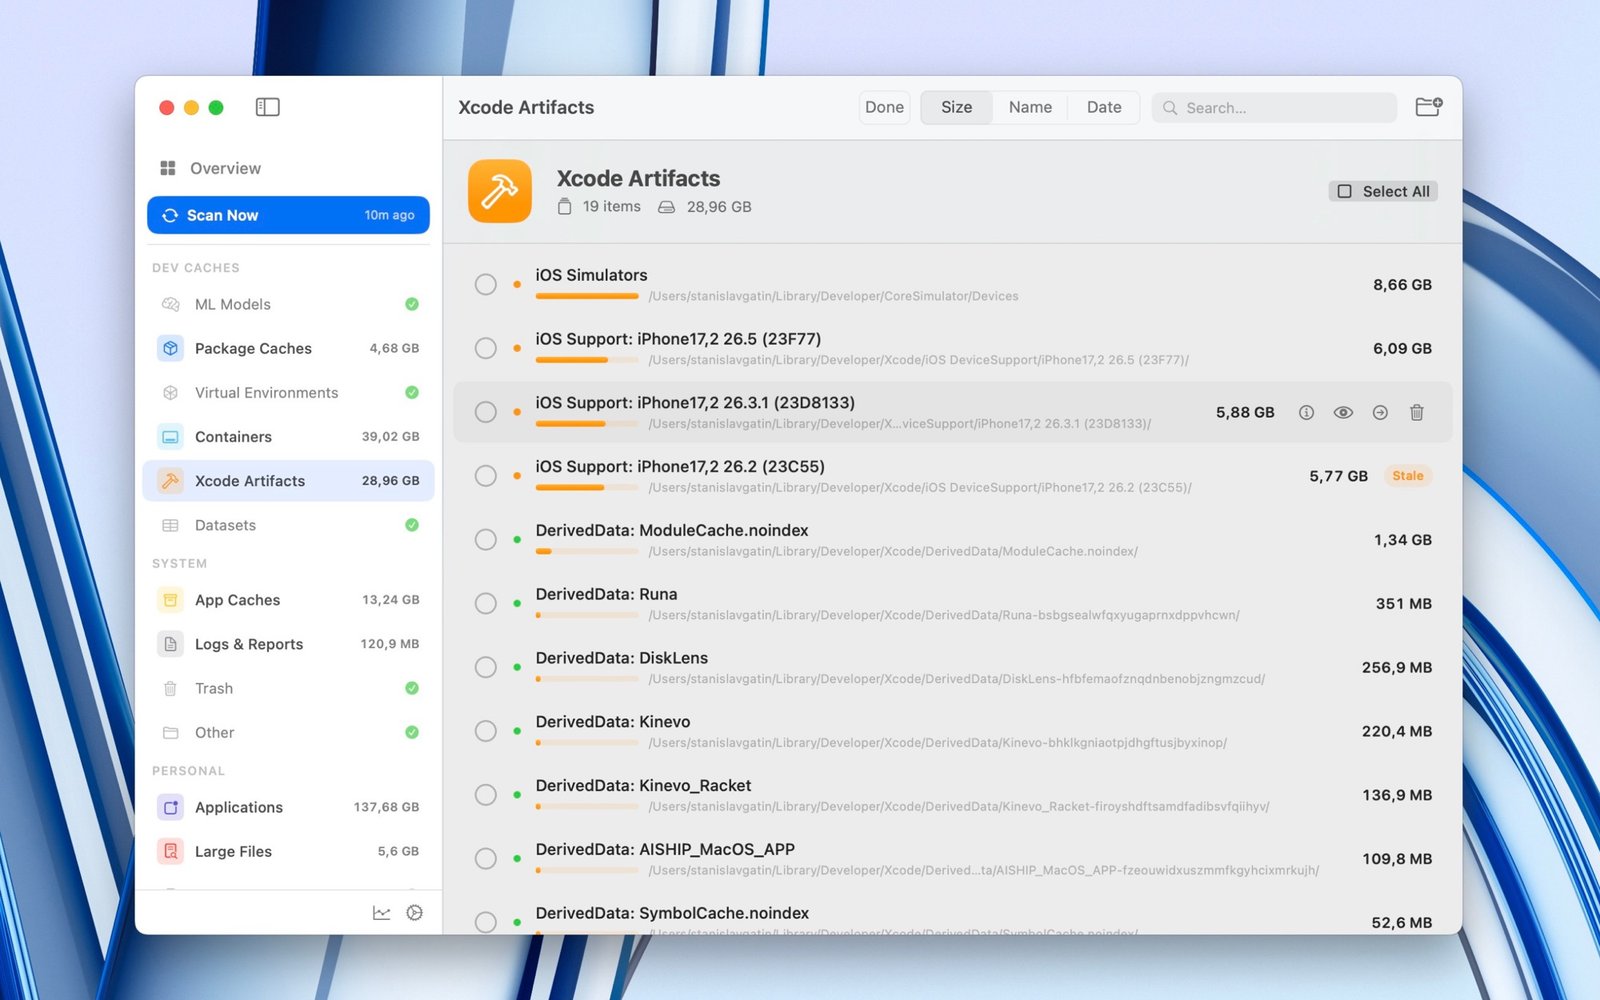
Task: Click the CoreSimulator/Devices path text
Action: (833, 296)
